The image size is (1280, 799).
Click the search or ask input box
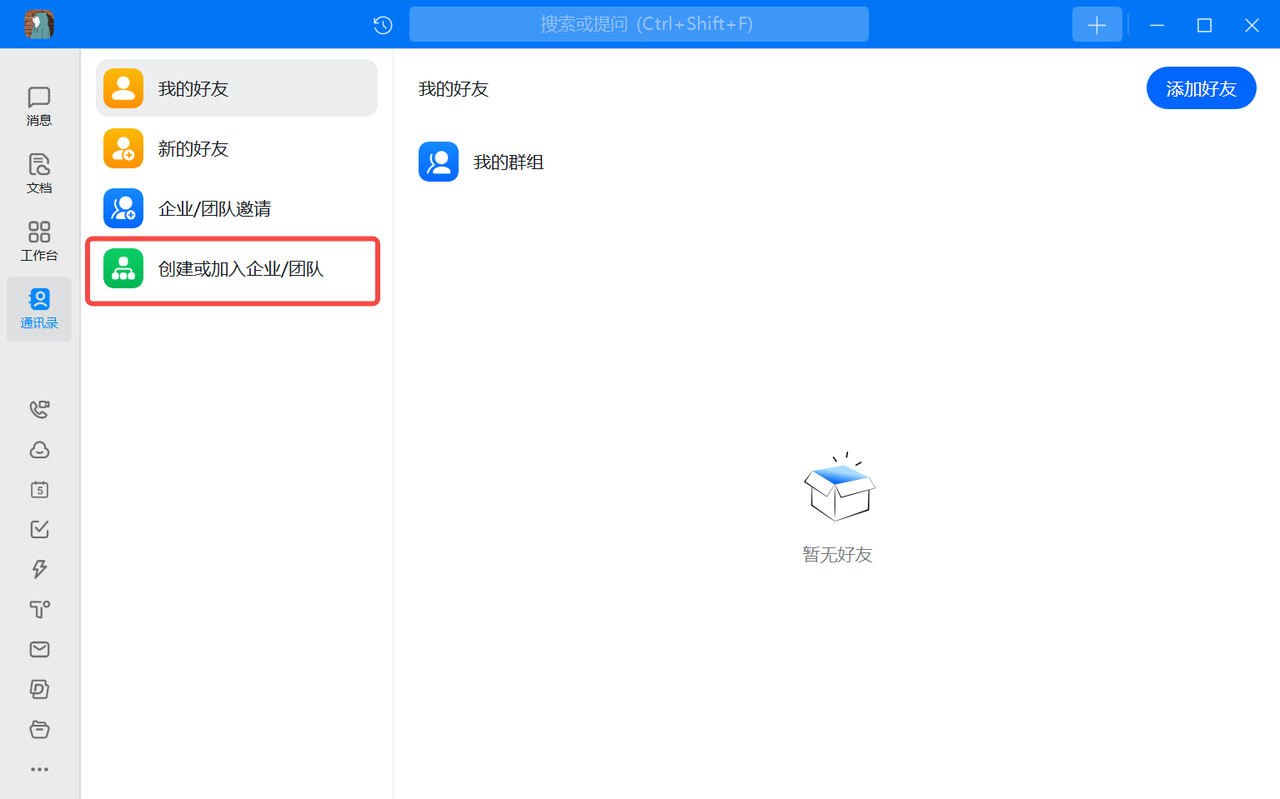pos(638,24)
